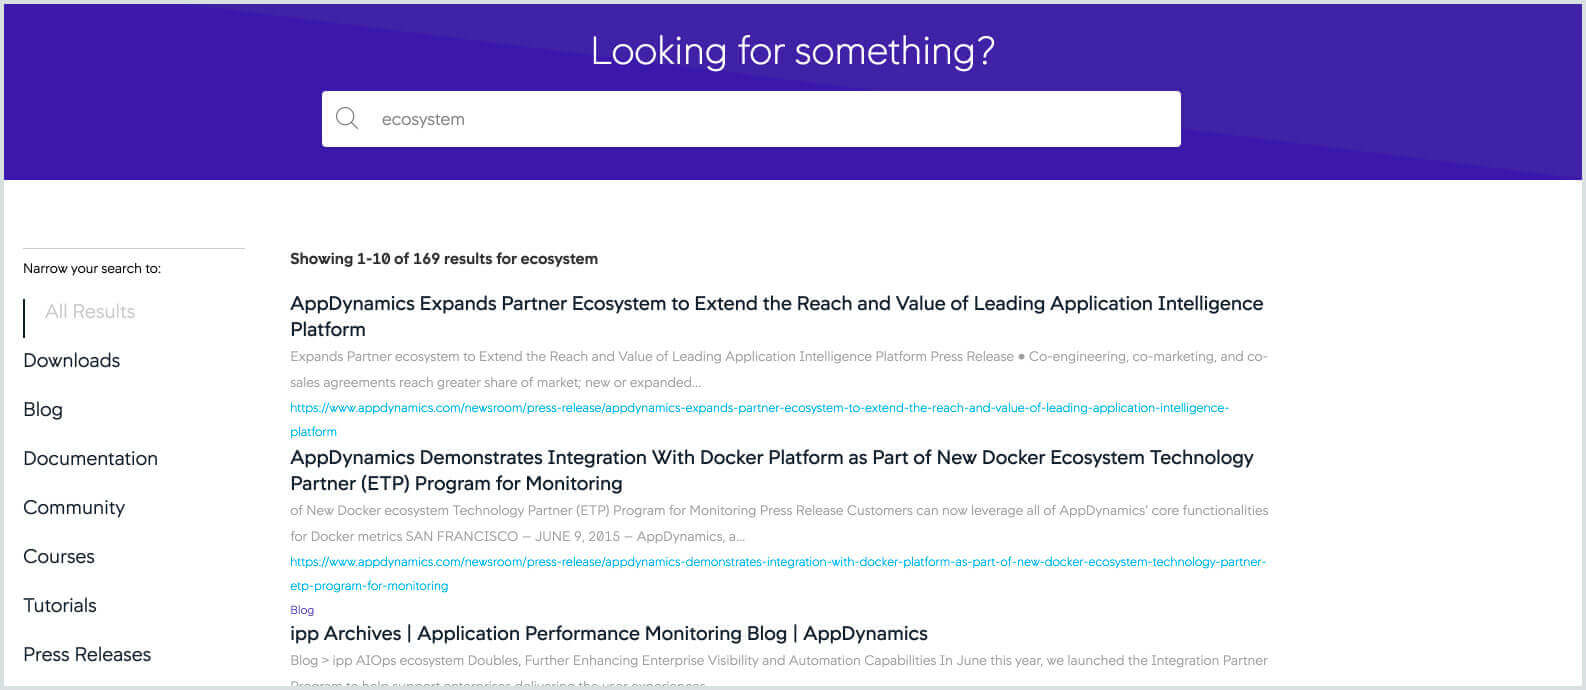Select the All Results filter
Viewport: 1586px width, 690px height.
click(90, 311)
